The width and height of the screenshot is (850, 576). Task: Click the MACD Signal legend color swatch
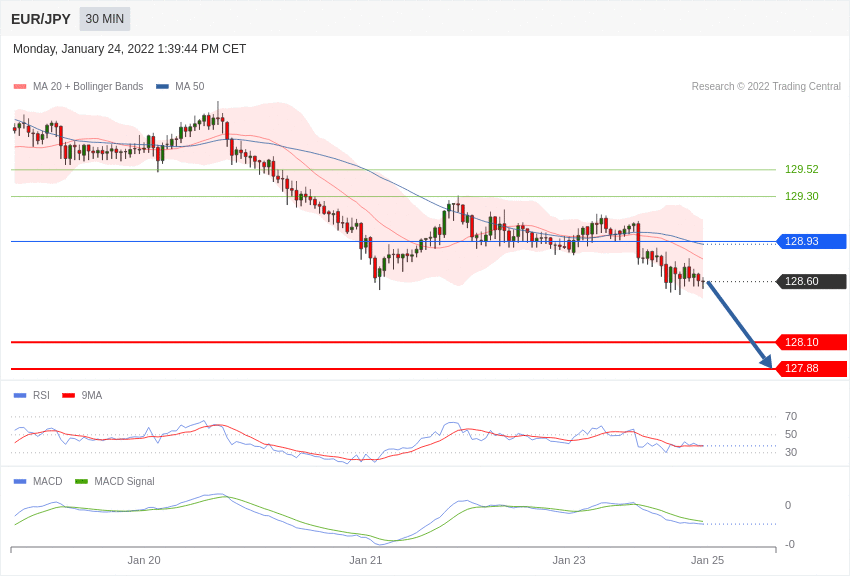(x=81, y=481)
